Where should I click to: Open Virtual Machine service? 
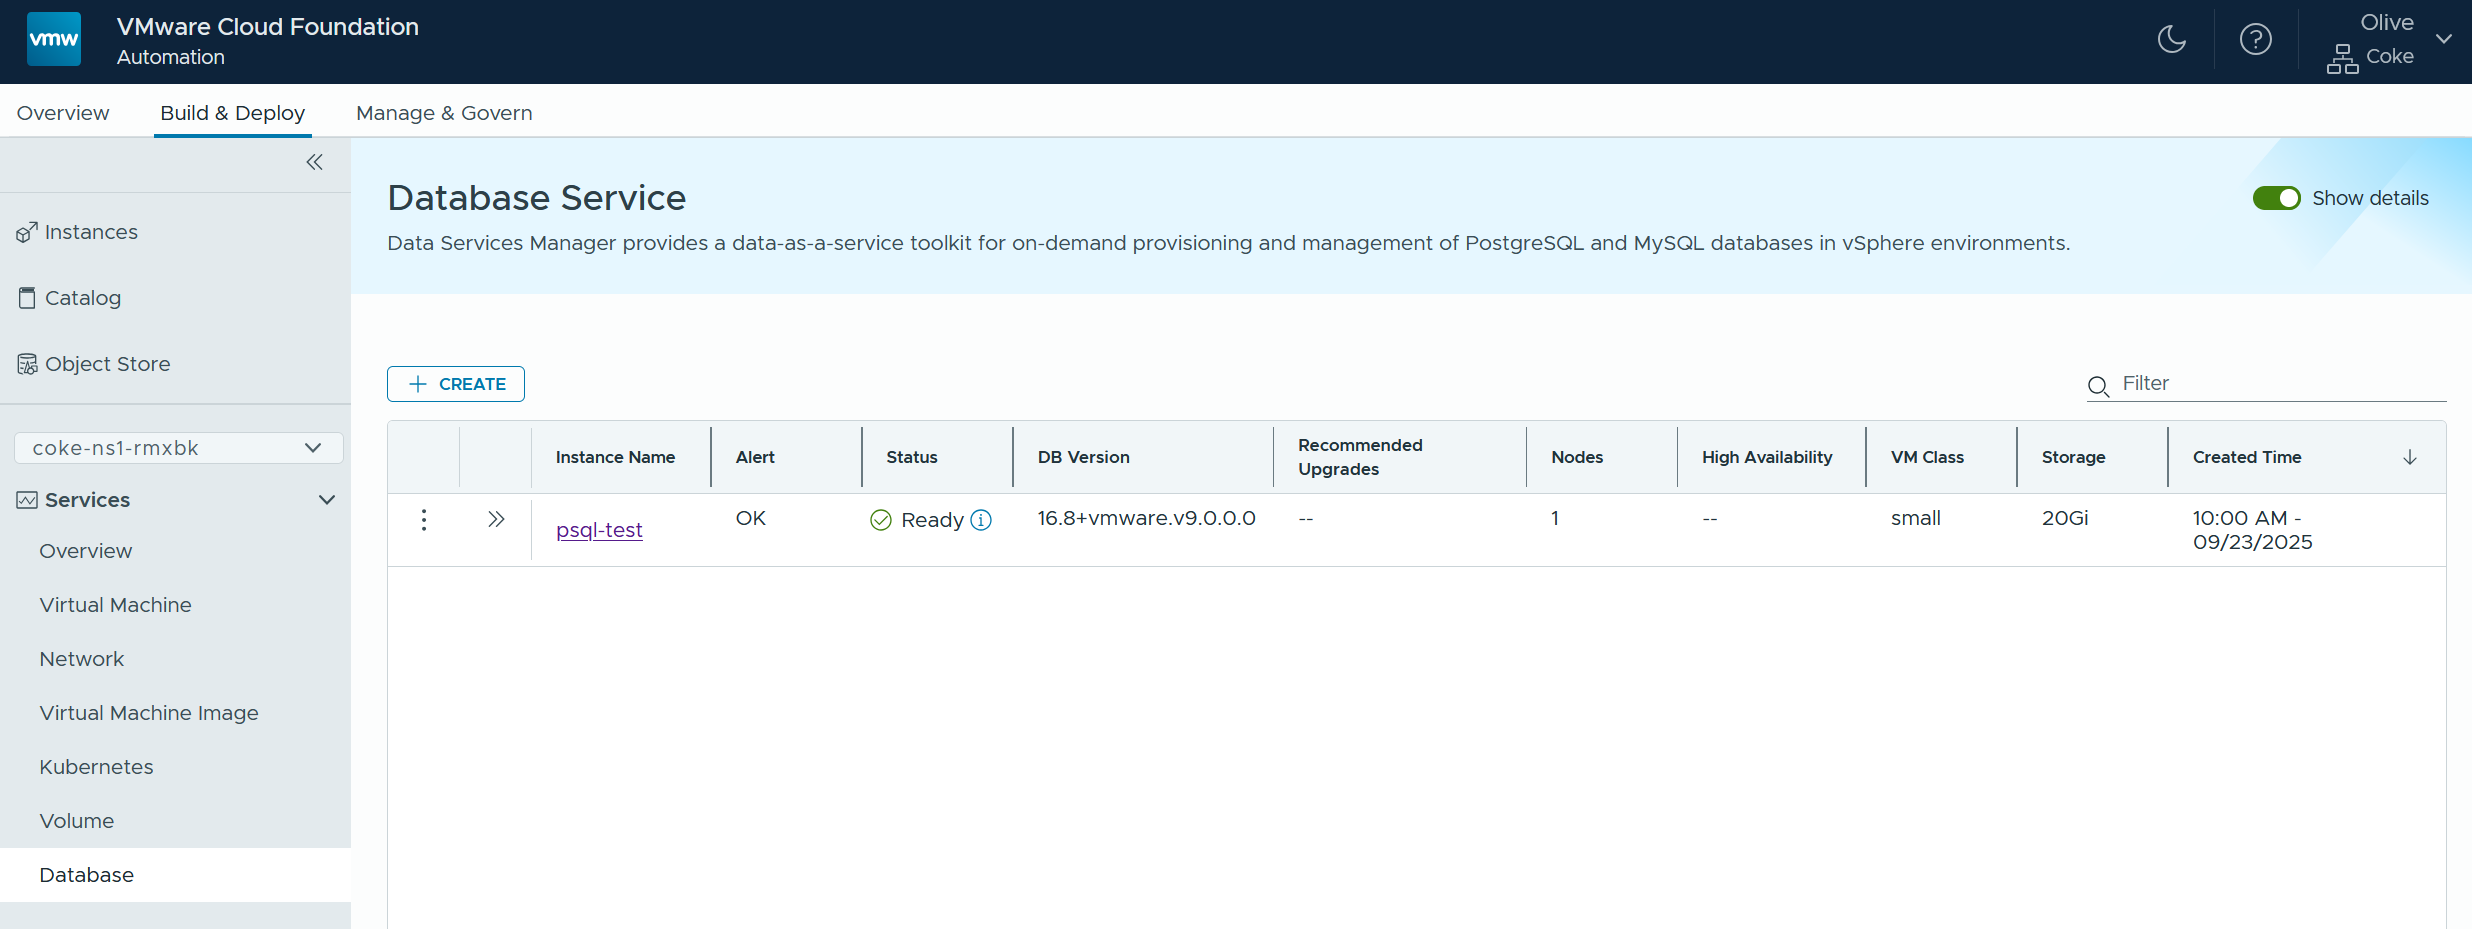pos(116,605)
